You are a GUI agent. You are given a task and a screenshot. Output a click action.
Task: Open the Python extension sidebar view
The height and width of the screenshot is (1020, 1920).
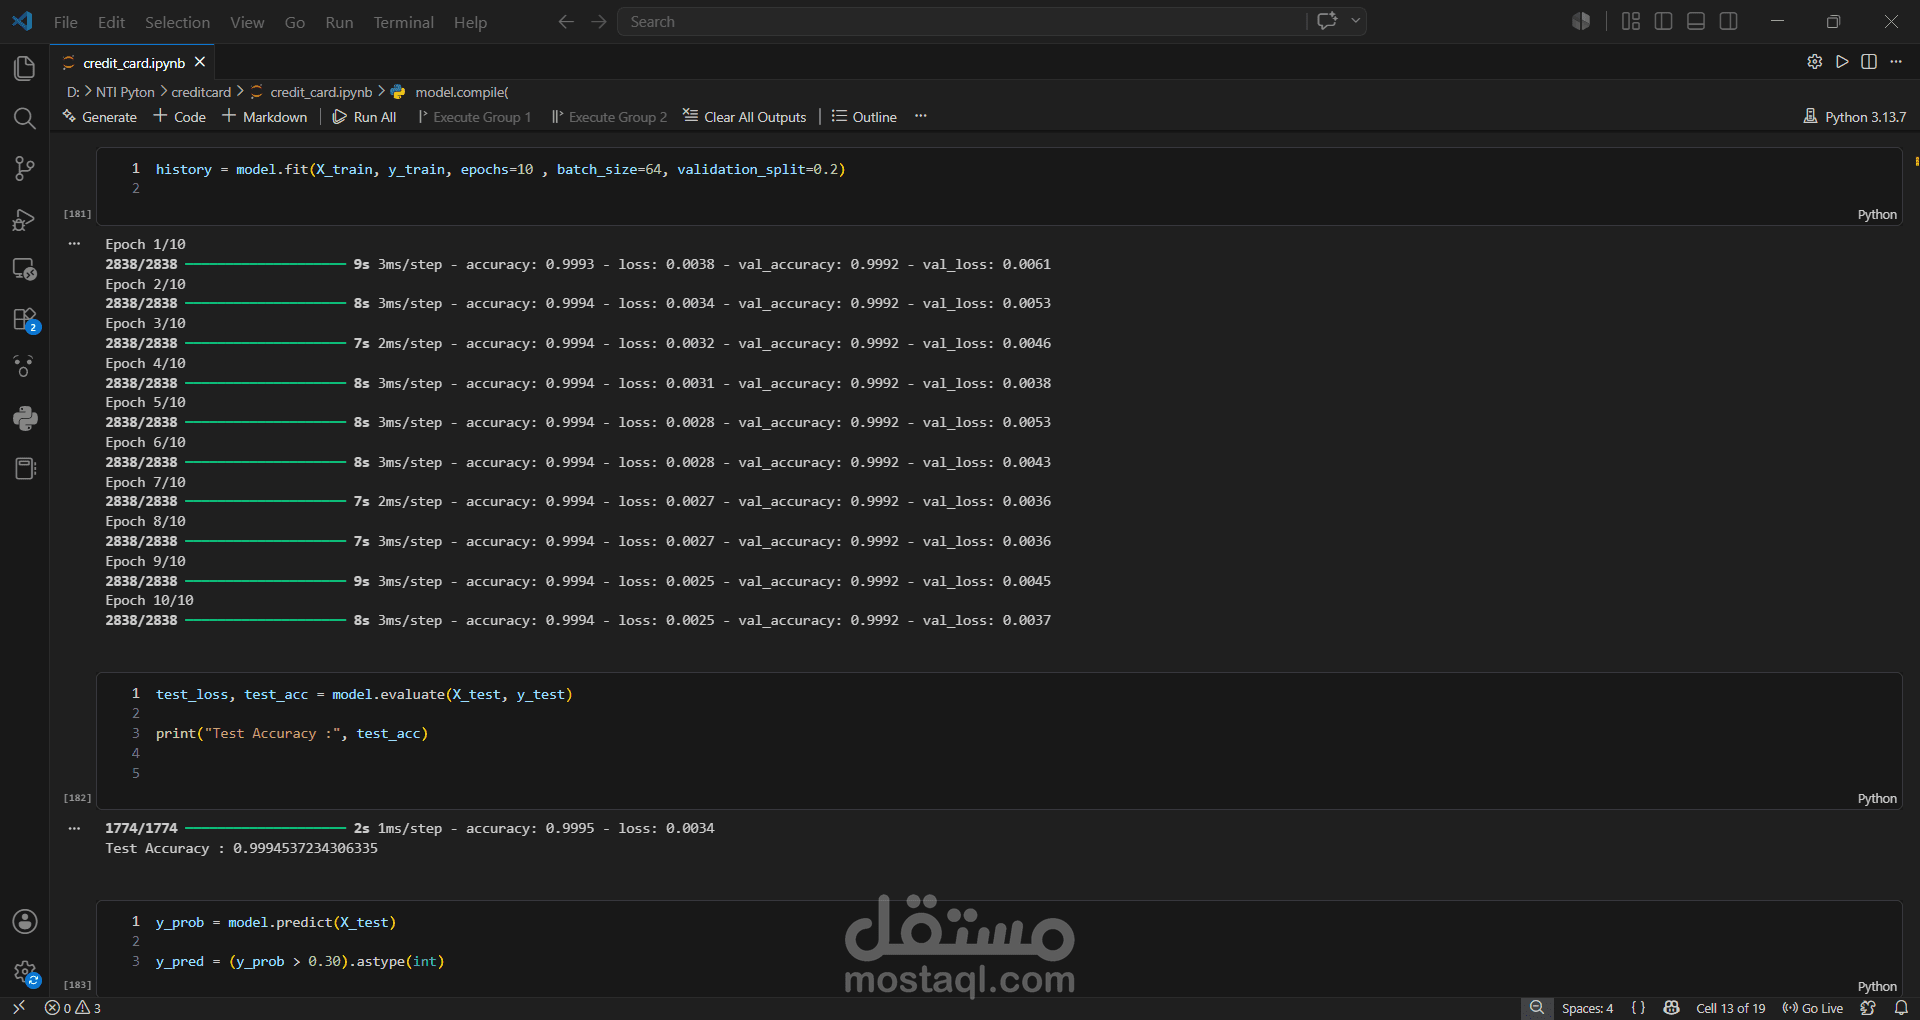pos(25,418)
